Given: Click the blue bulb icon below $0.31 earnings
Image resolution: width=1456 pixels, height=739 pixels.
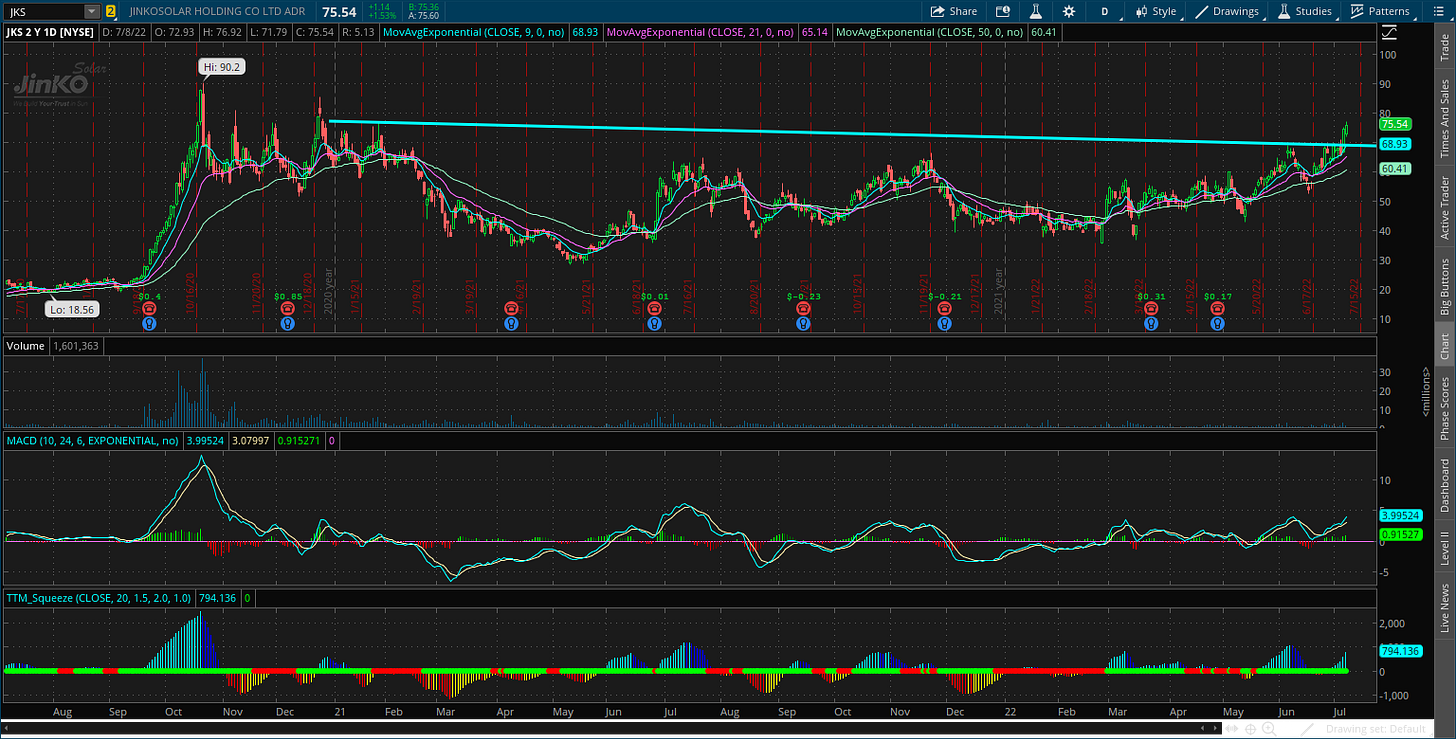Looking at the screenshot, I should 1151,323.
